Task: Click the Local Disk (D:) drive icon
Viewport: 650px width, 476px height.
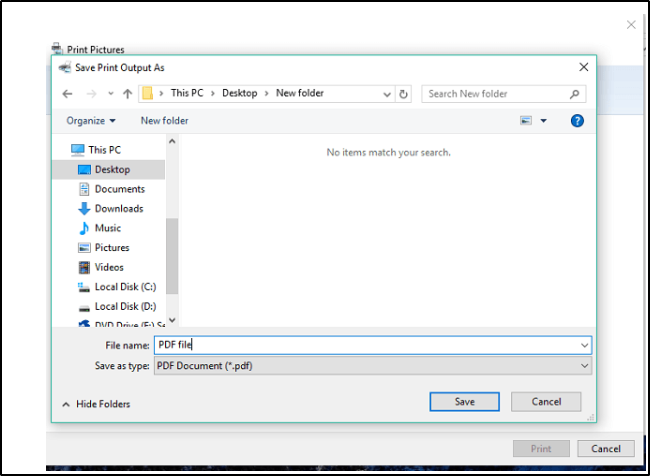Action: [84, 308]
